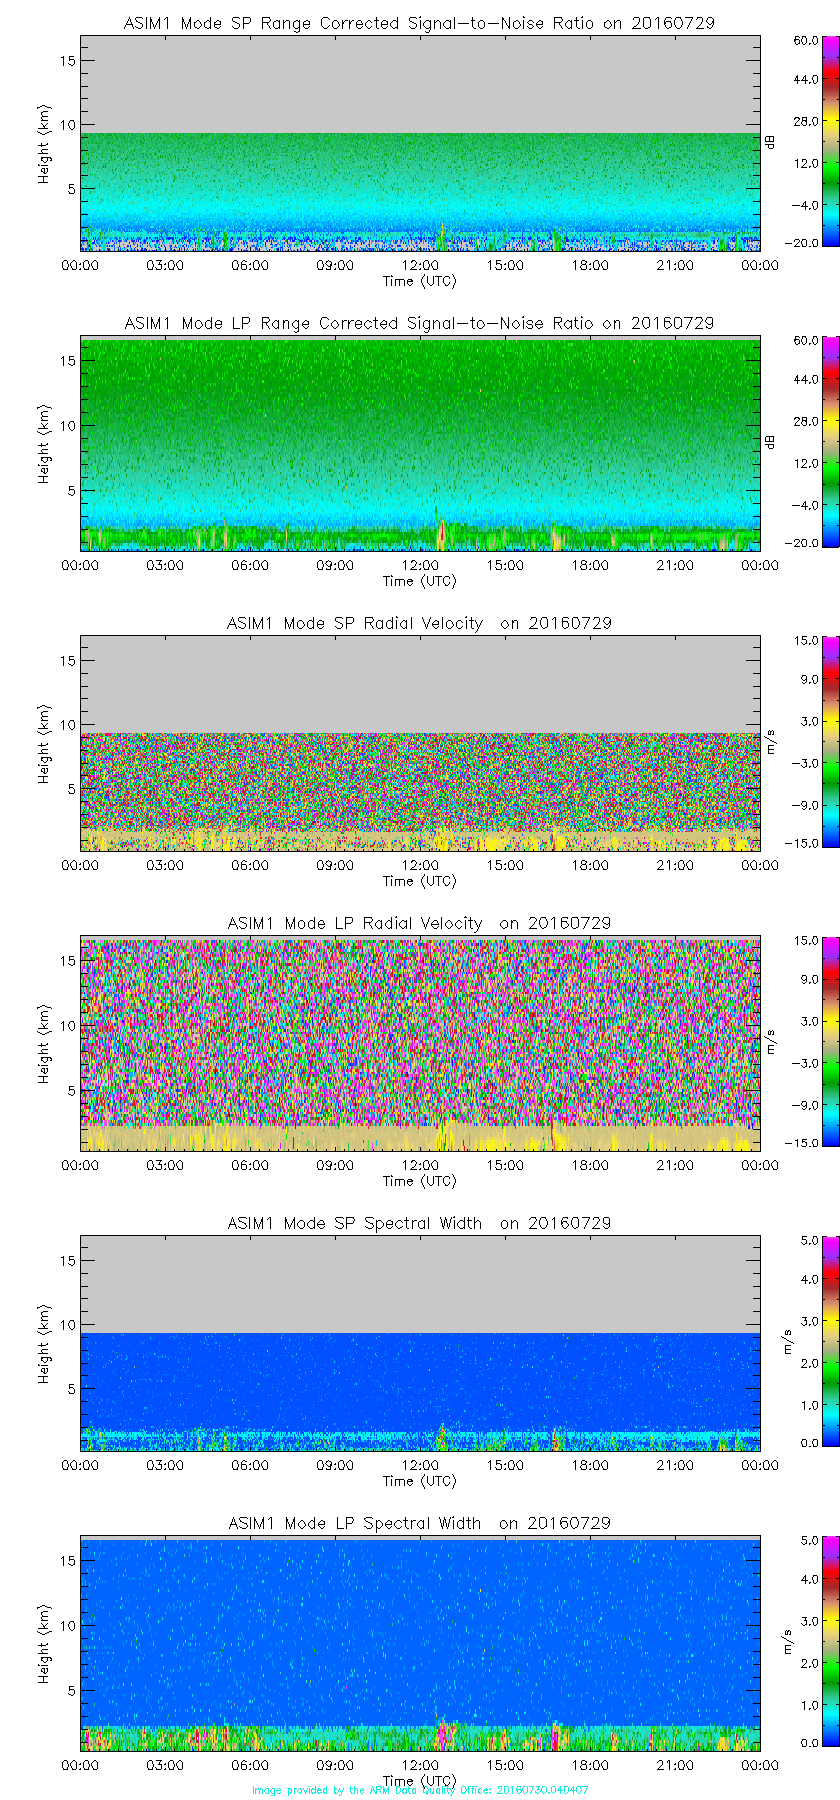840x1800 pixels.
Task: Click the 12:00 tick label under SP Radial Velocity plot
Action: click(x=420, y=865)
